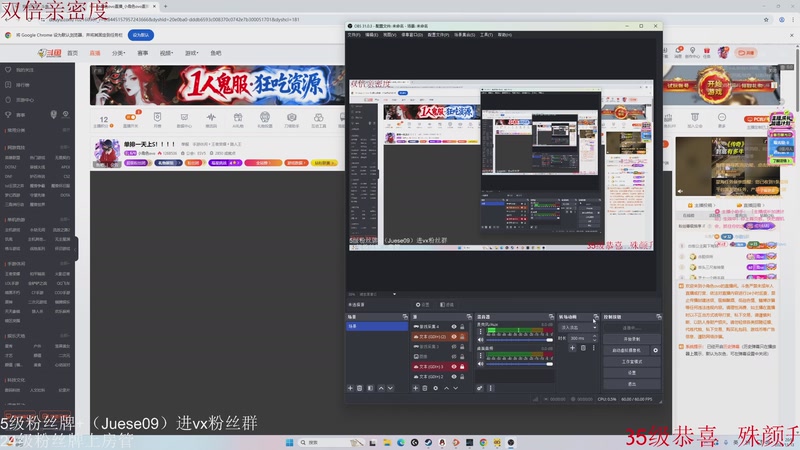Open properties of selected source
This screenshot has width=800, height=450.
pyautogui.click(x=435, y=388)
